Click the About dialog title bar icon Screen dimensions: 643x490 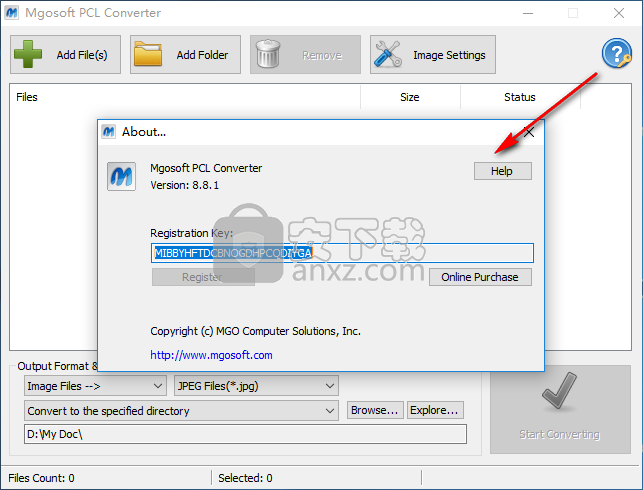tap(108, 132)
